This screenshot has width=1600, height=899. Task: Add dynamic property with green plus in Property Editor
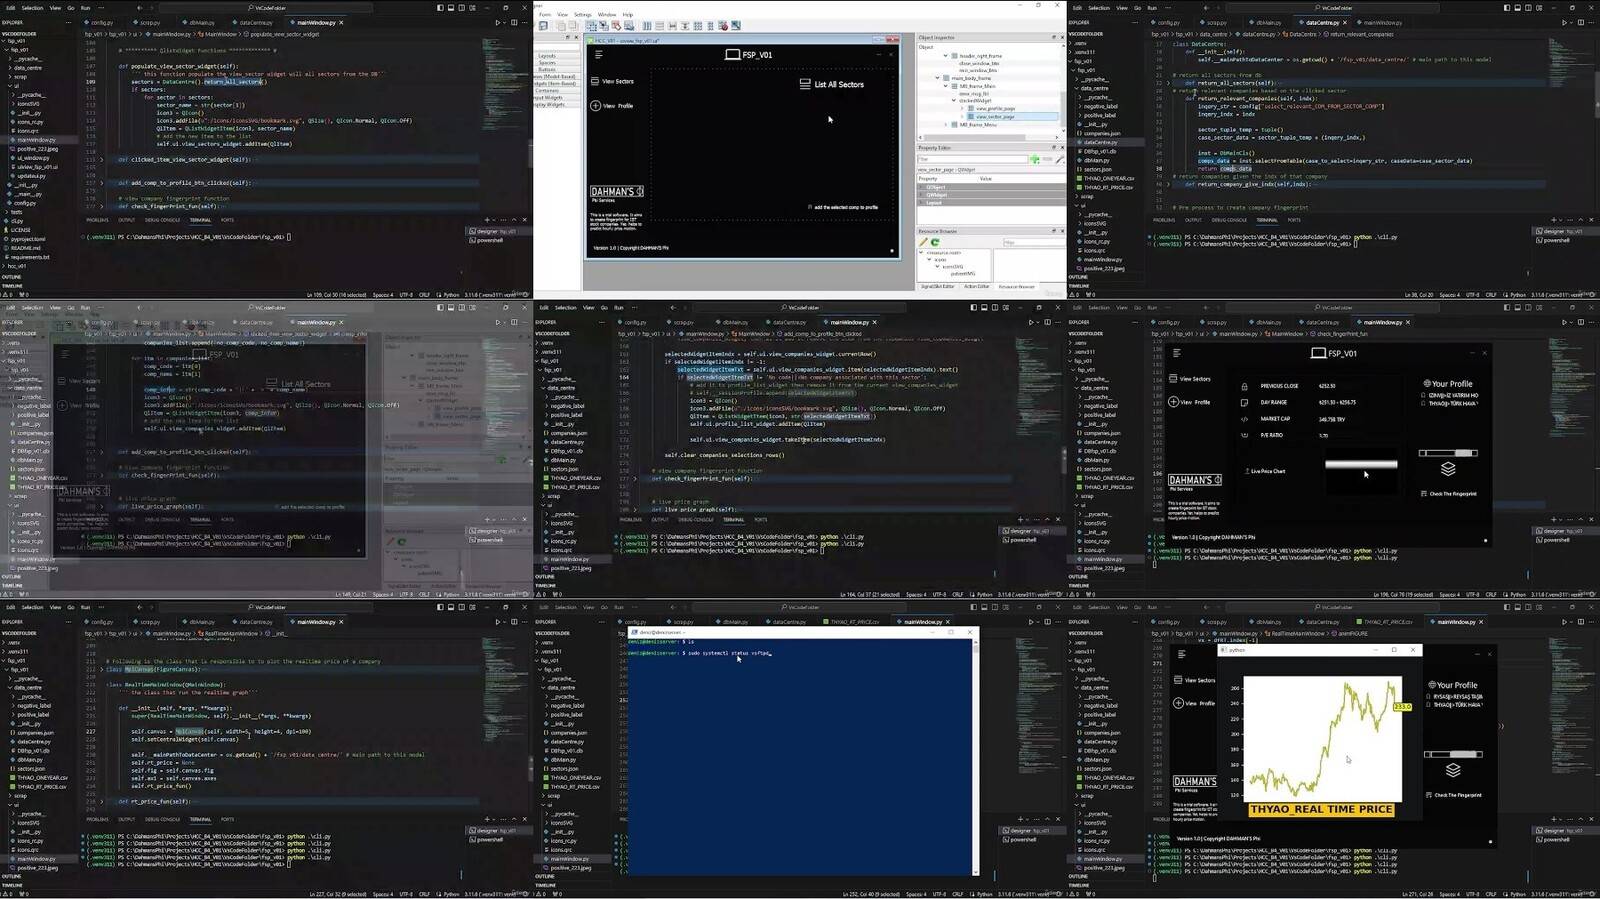pyautogui.click(x=1035, y=159)
